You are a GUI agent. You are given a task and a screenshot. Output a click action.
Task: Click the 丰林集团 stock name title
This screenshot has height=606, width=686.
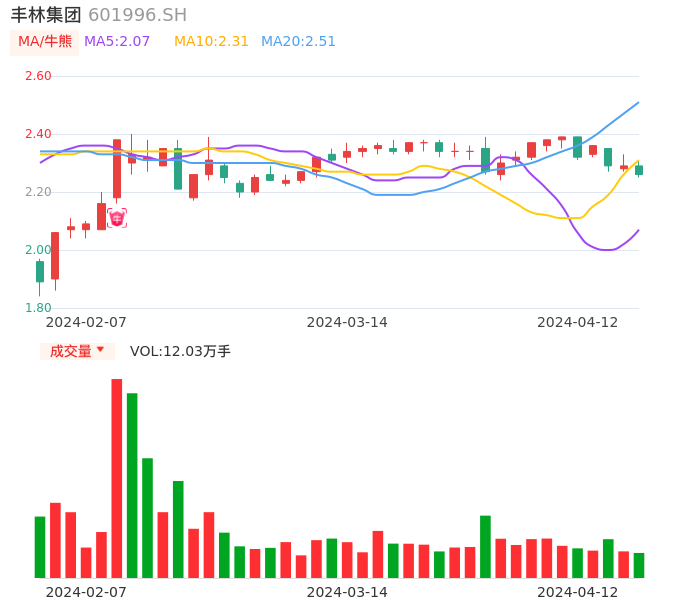coord(46,15)
